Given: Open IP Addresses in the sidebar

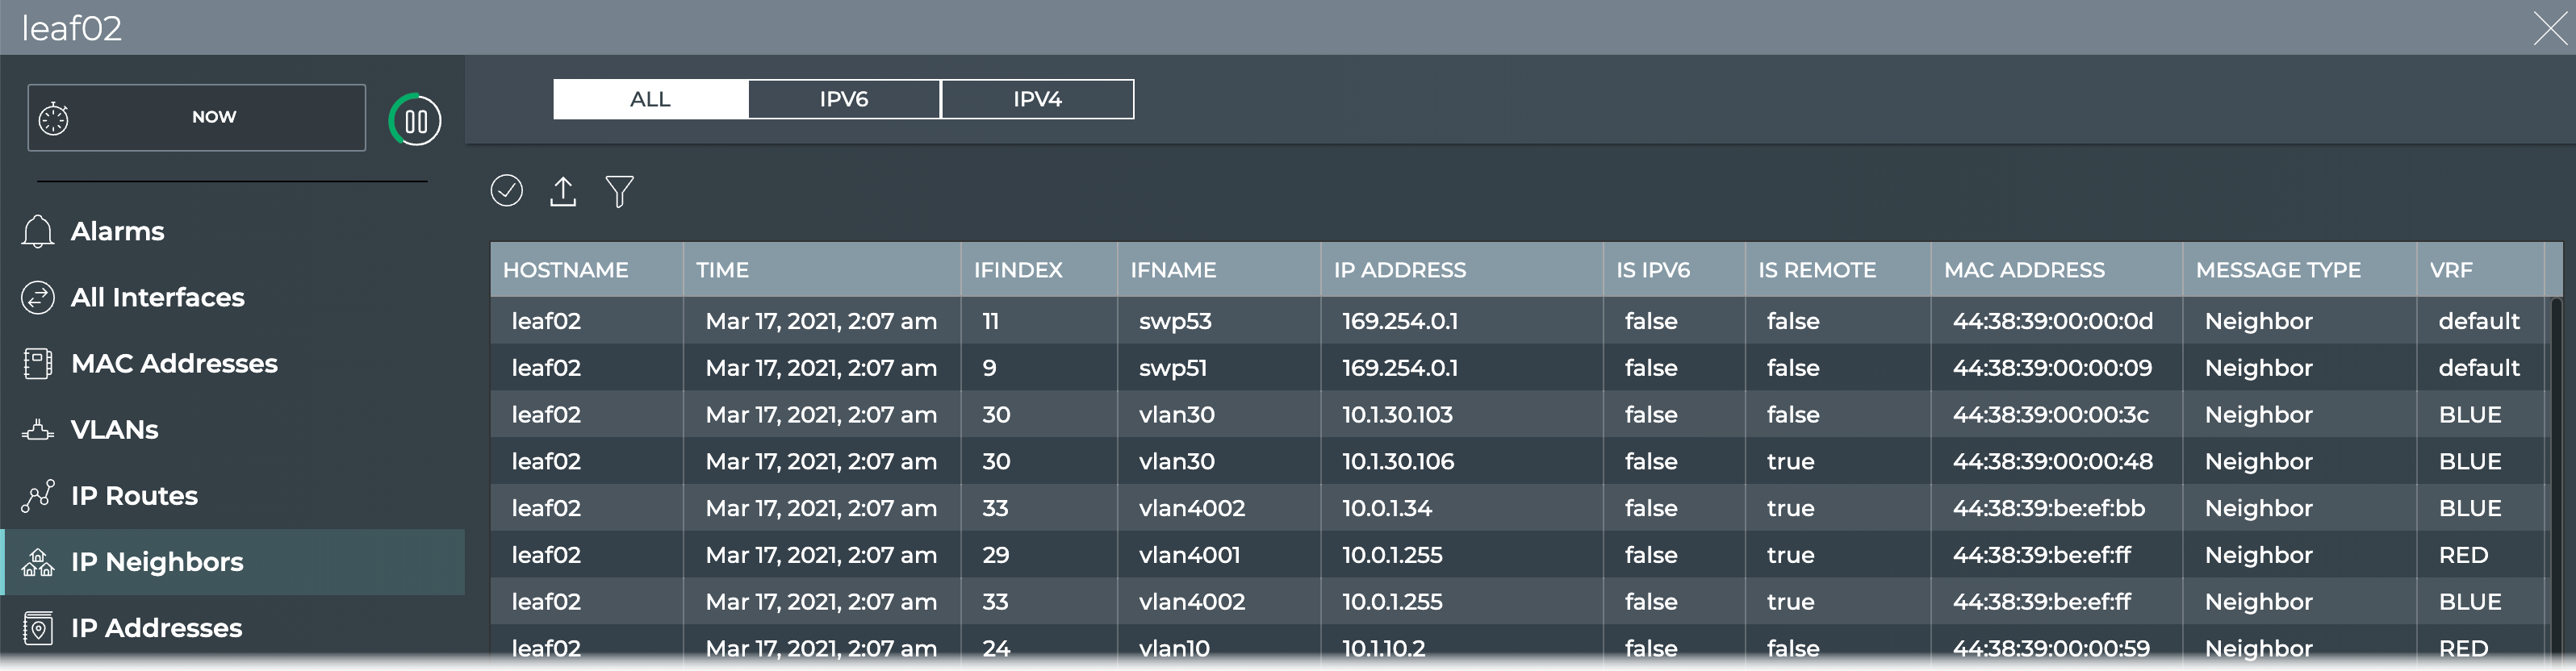Looking at the screenshot, I should click(156, 628).
